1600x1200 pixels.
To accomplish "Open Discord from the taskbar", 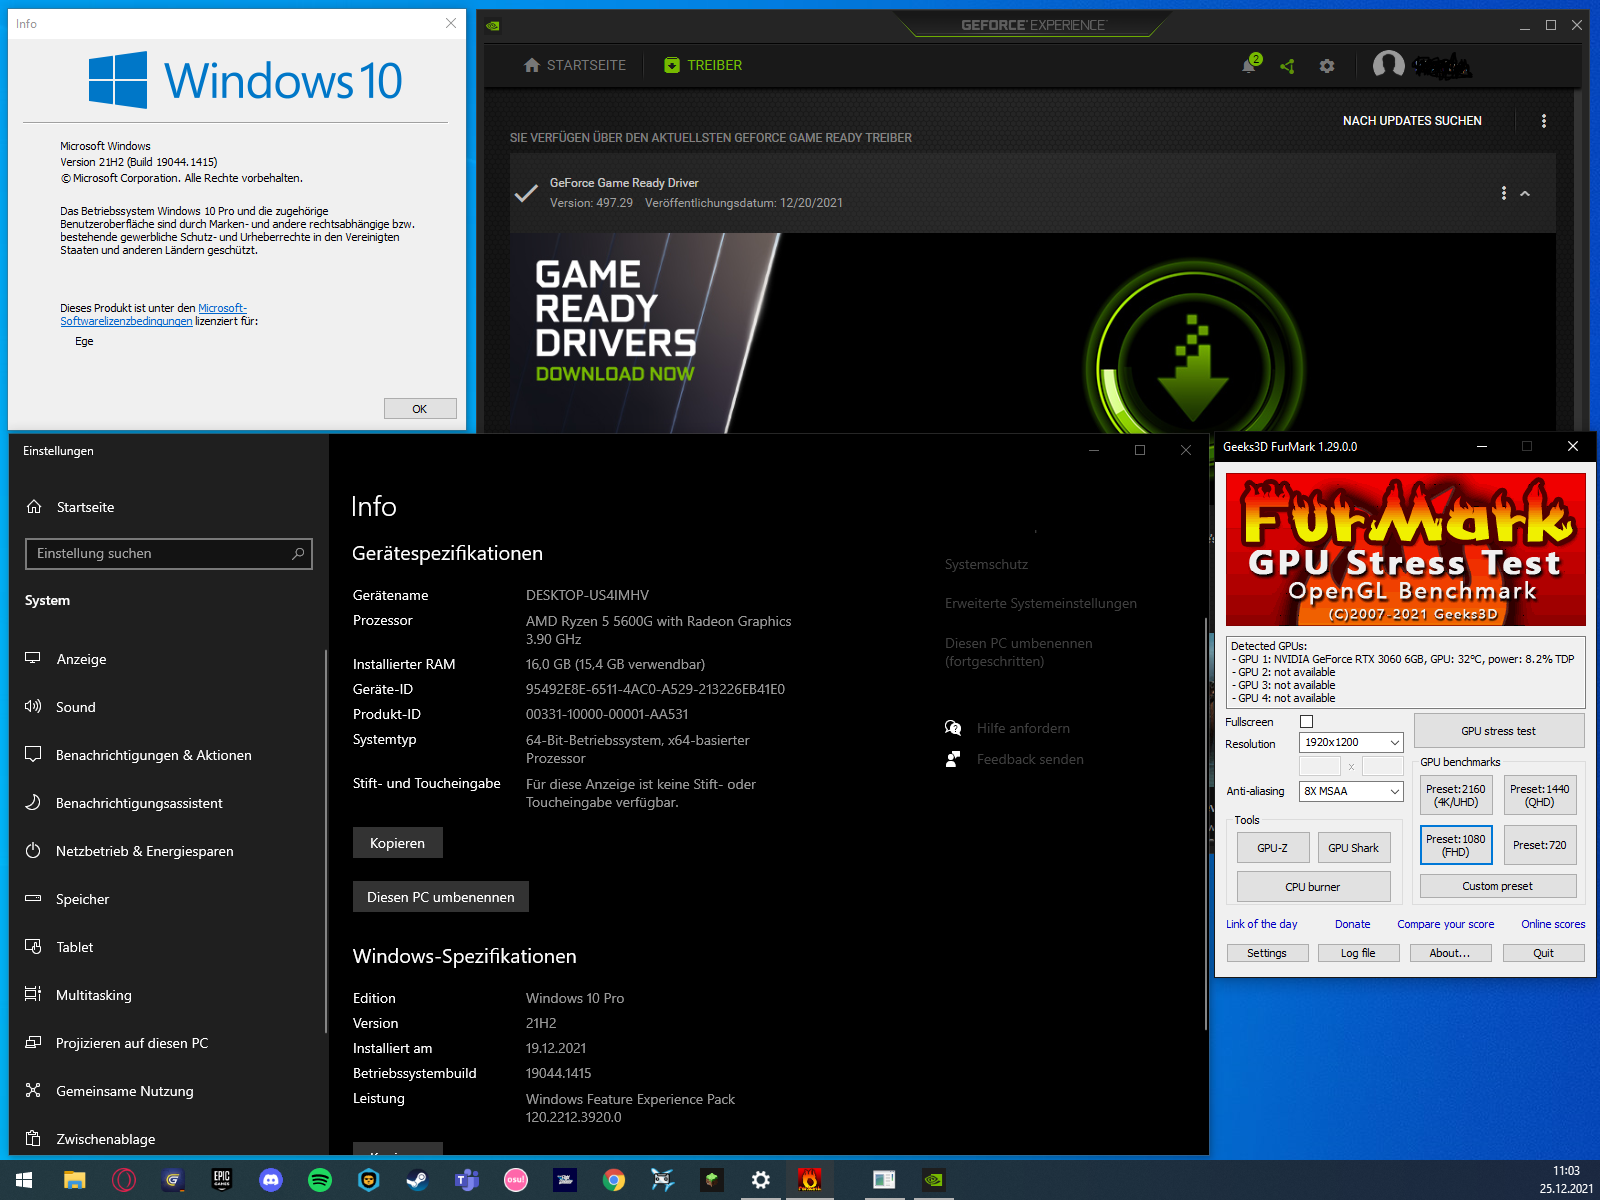I will point(271,1180).
